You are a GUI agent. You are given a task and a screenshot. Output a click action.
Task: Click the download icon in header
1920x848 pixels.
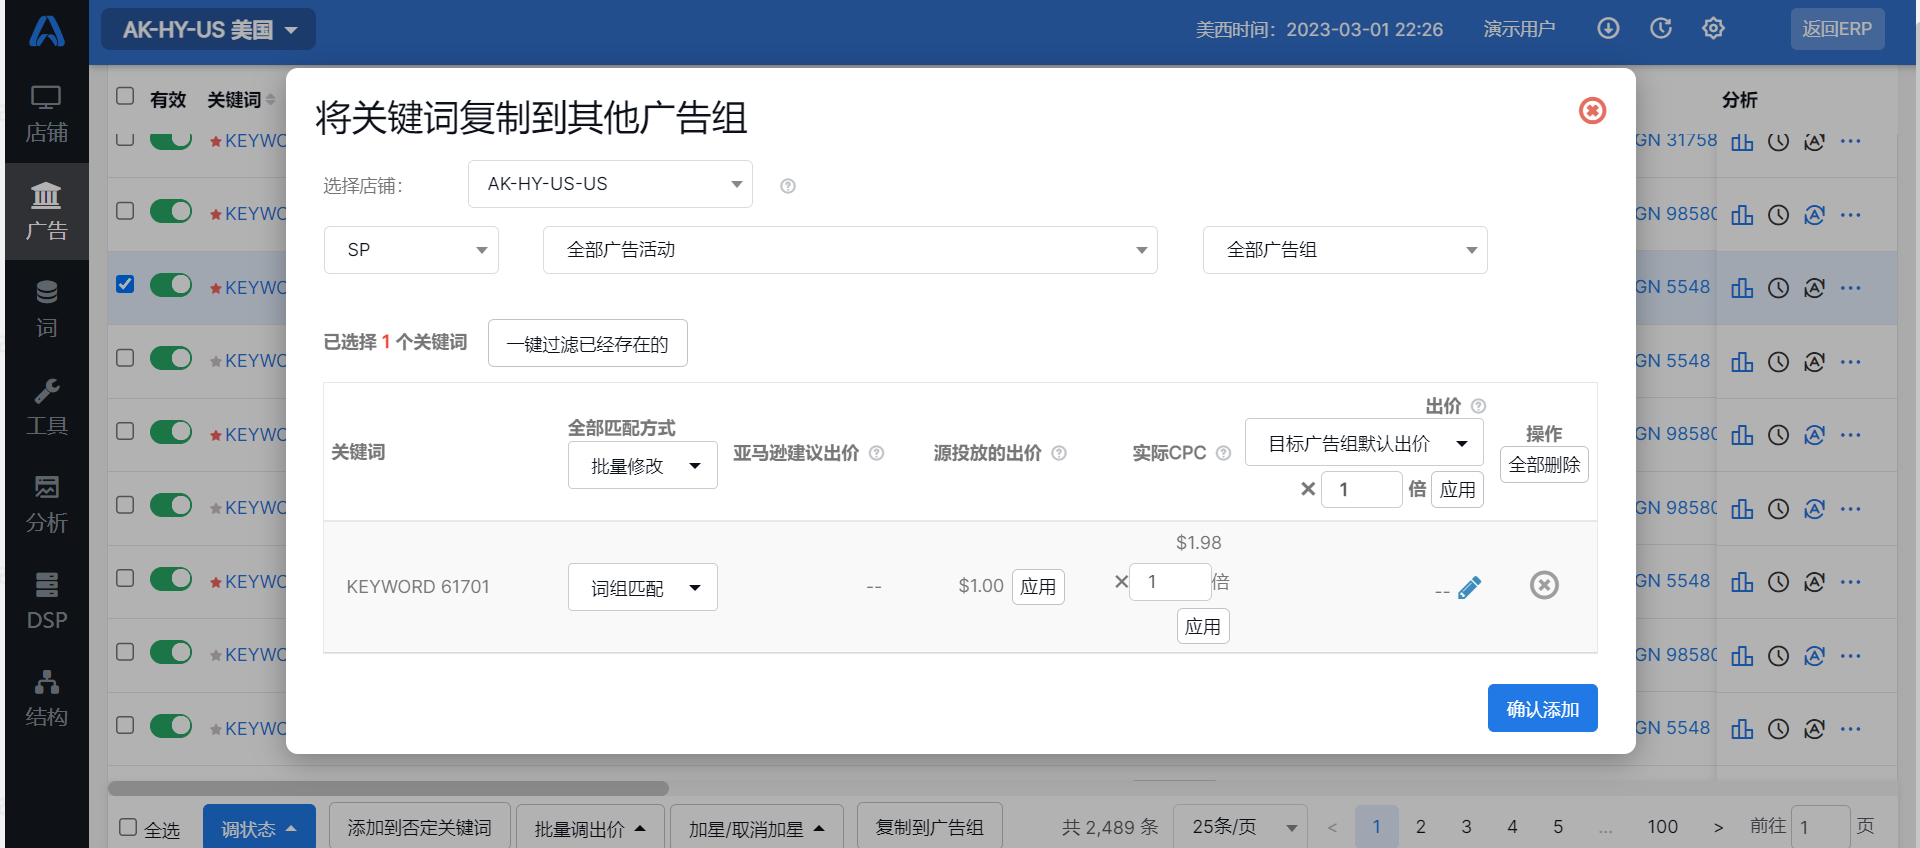1608,28
